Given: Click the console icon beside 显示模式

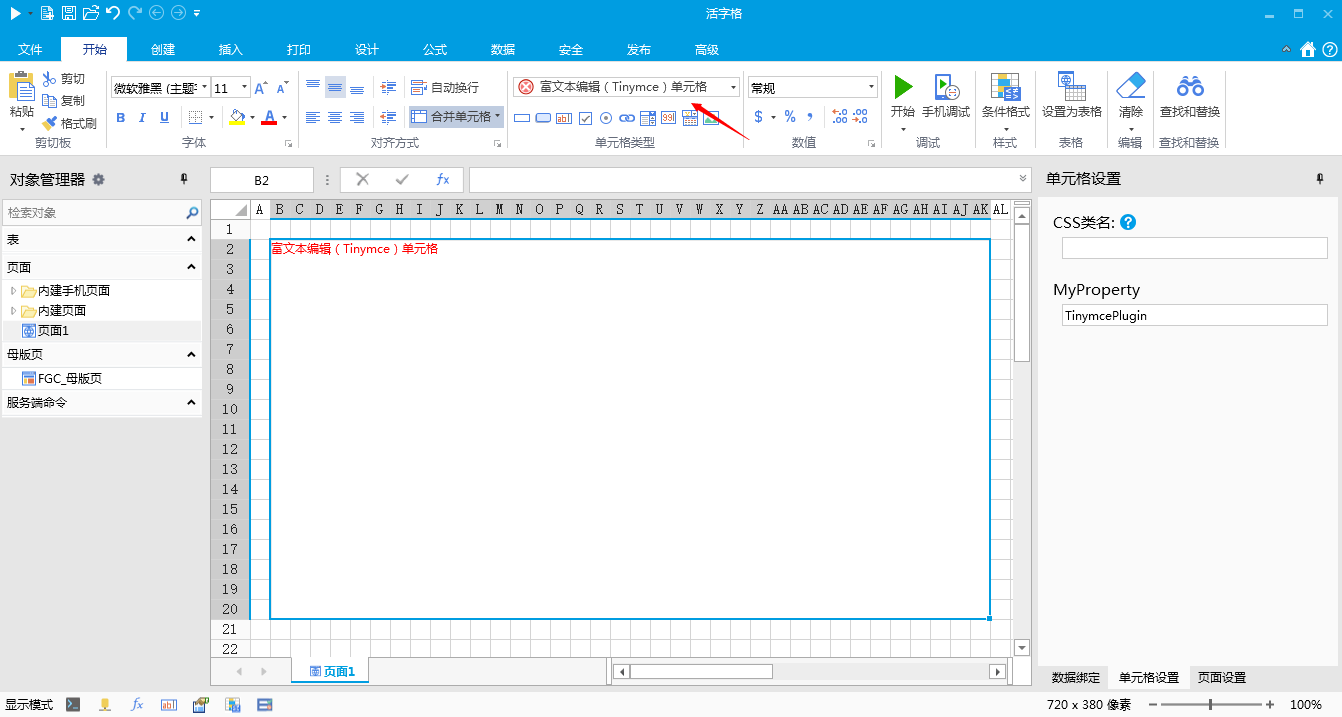Looking at the screenshot, I should pos(73,705).
